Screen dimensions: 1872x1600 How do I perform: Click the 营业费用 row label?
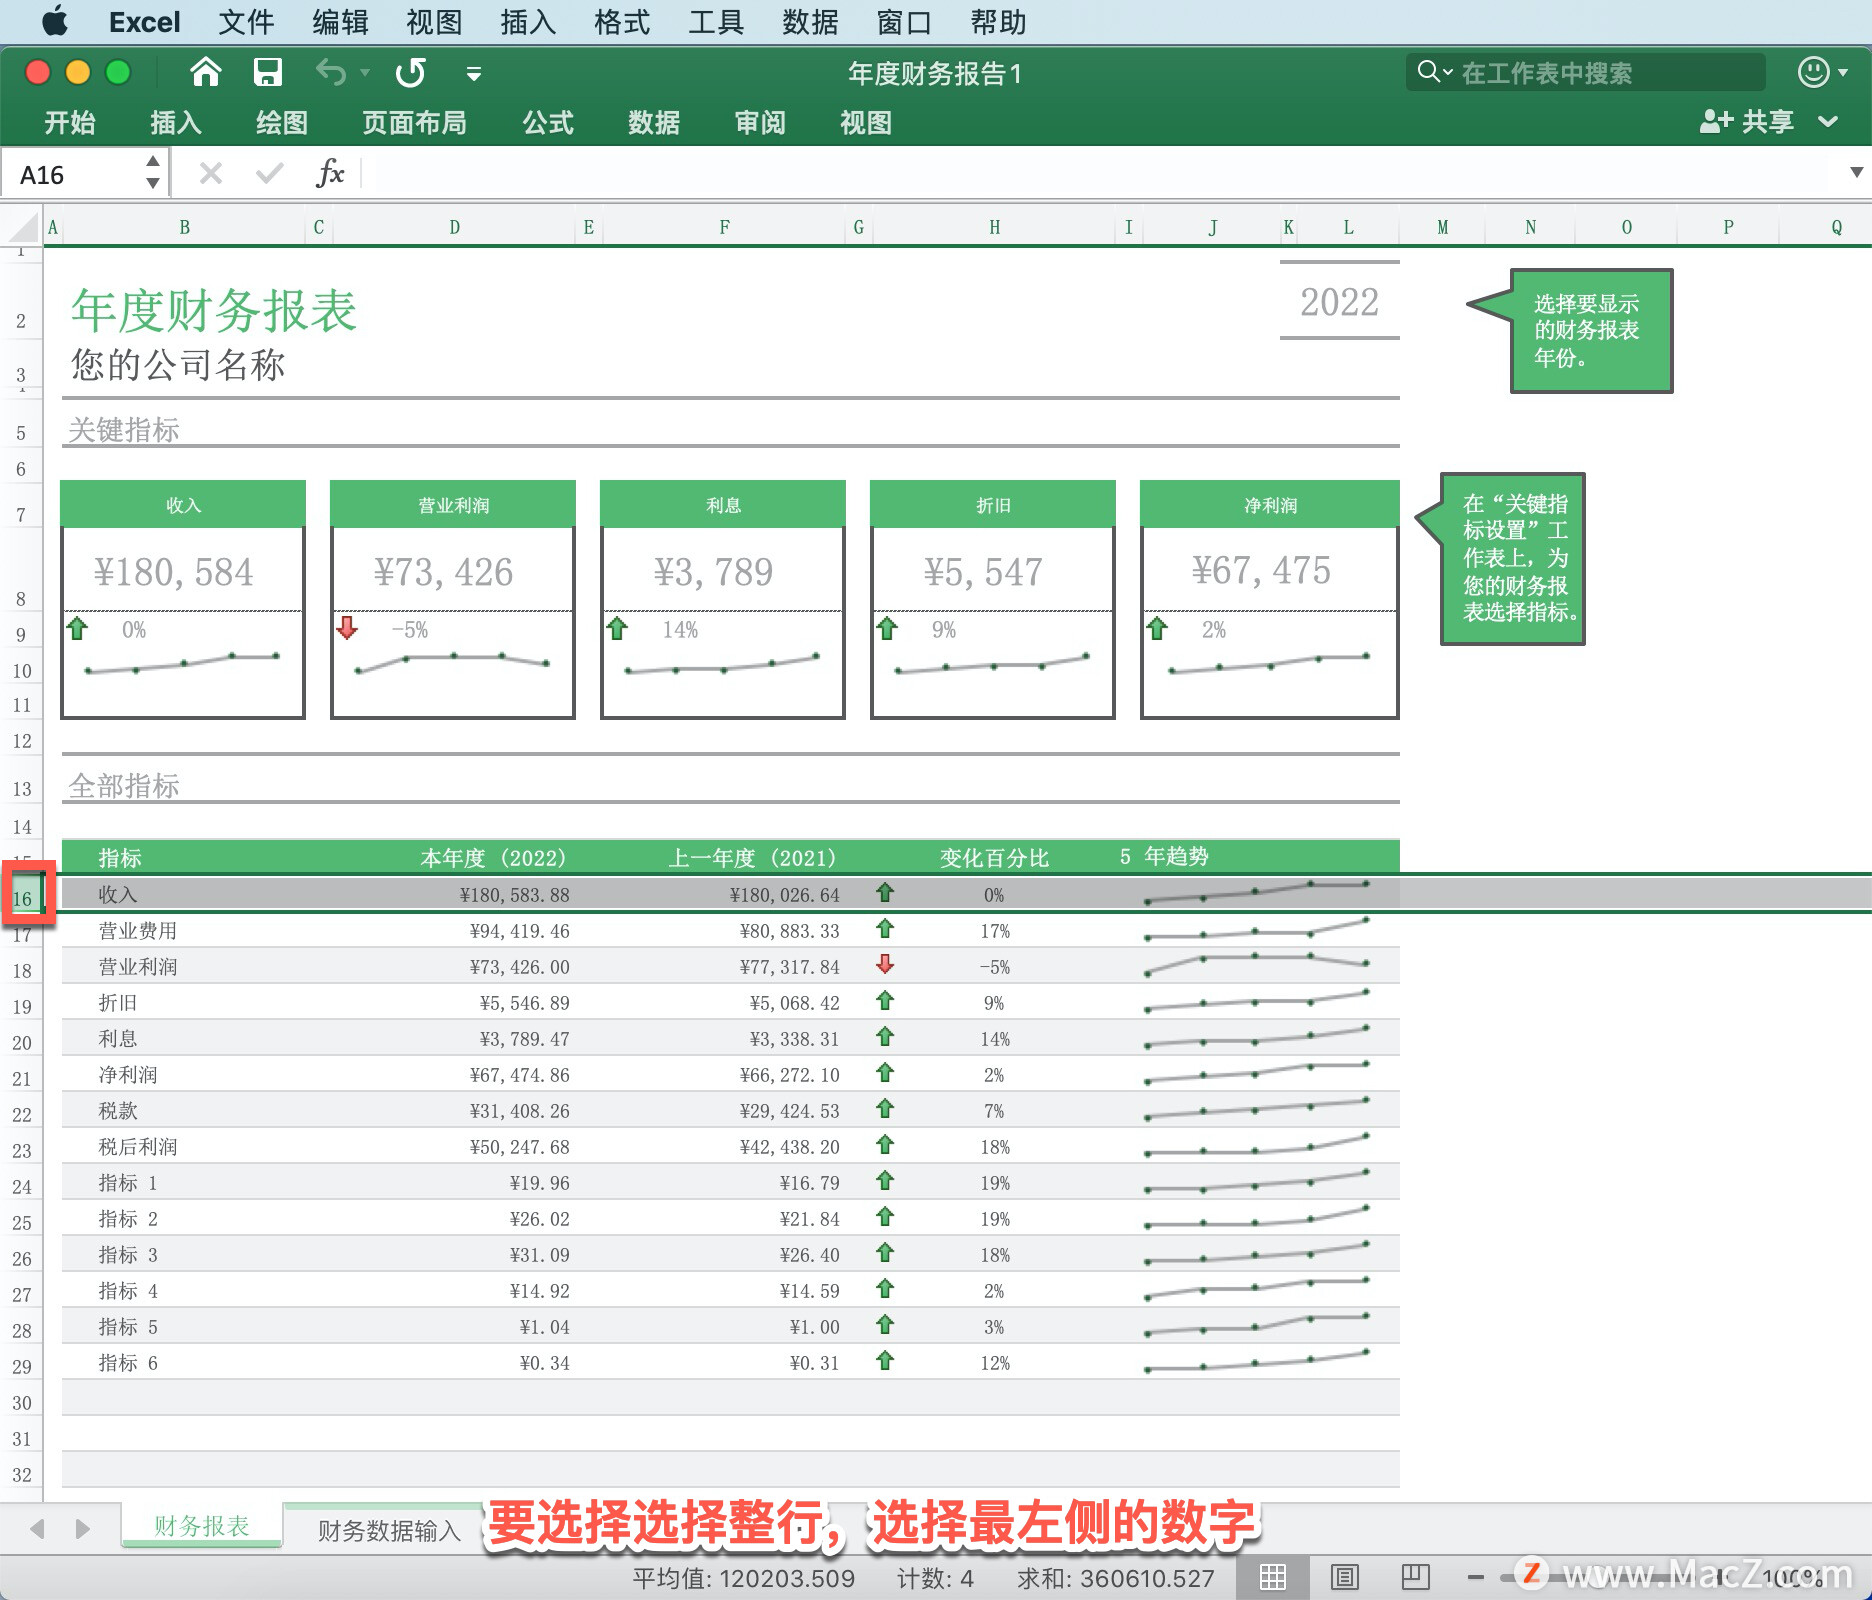pyautogui.click(x=138, y=930)
